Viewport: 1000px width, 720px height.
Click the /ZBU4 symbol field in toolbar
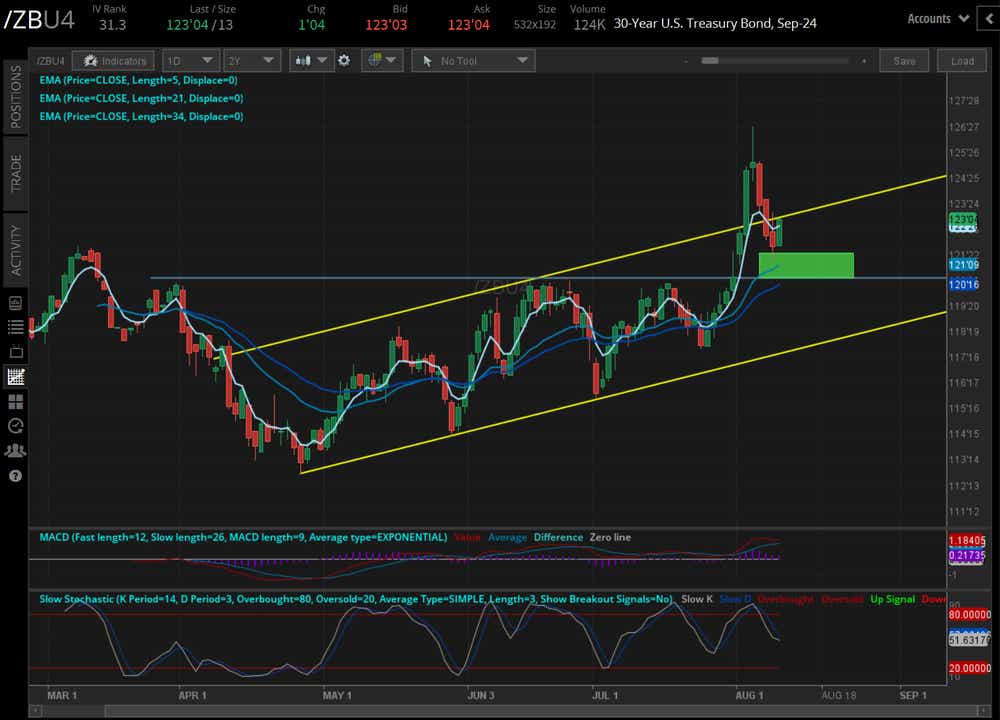tap(50, 61)
